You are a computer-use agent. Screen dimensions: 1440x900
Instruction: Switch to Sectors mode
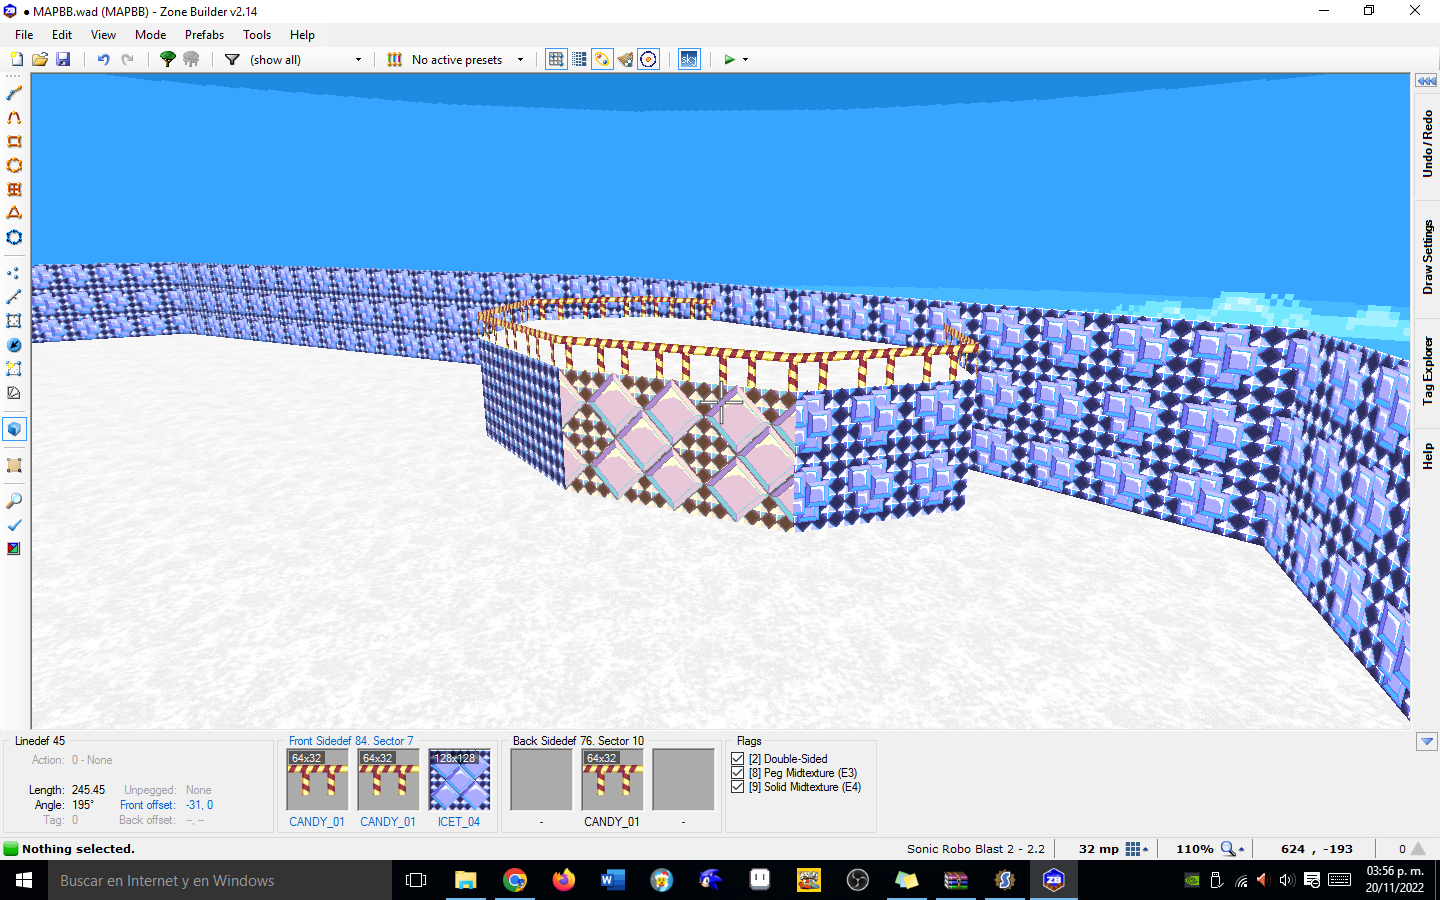tap(14, 321)
